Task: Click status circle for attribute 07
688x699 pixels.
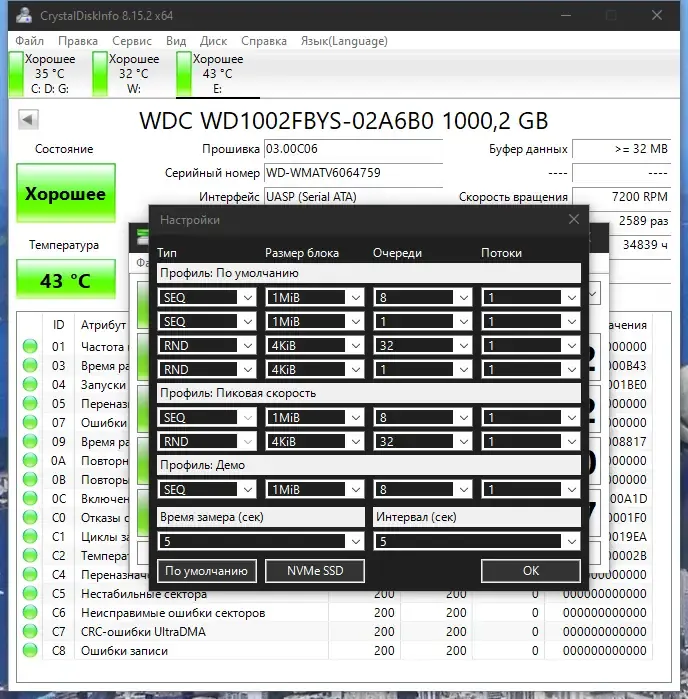Action: click(x=30, y=422)
